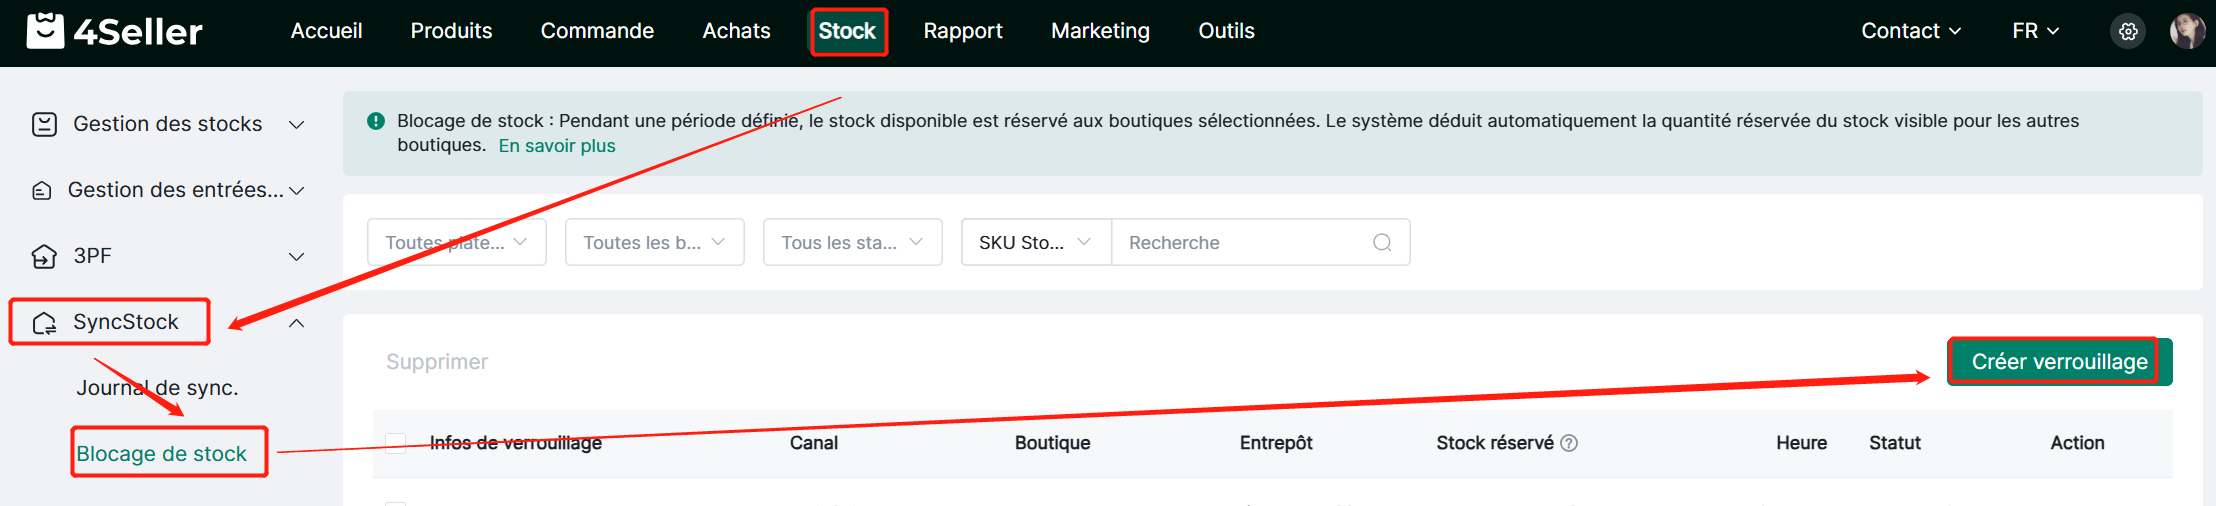Viewport: 2216px width, 506px height.
Task: Open the settings gear icon
Action: coord(2128,31)
